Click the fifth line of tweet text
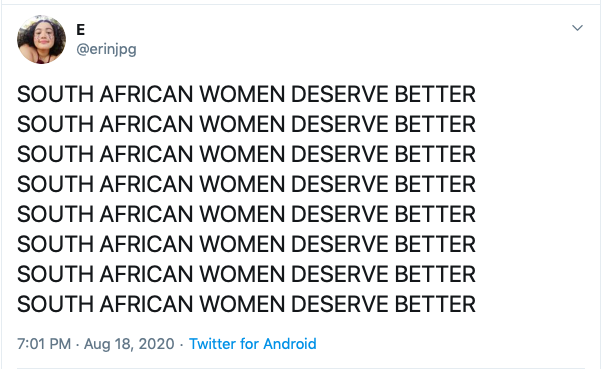The image size is (603, 369). tap(247, 214)
